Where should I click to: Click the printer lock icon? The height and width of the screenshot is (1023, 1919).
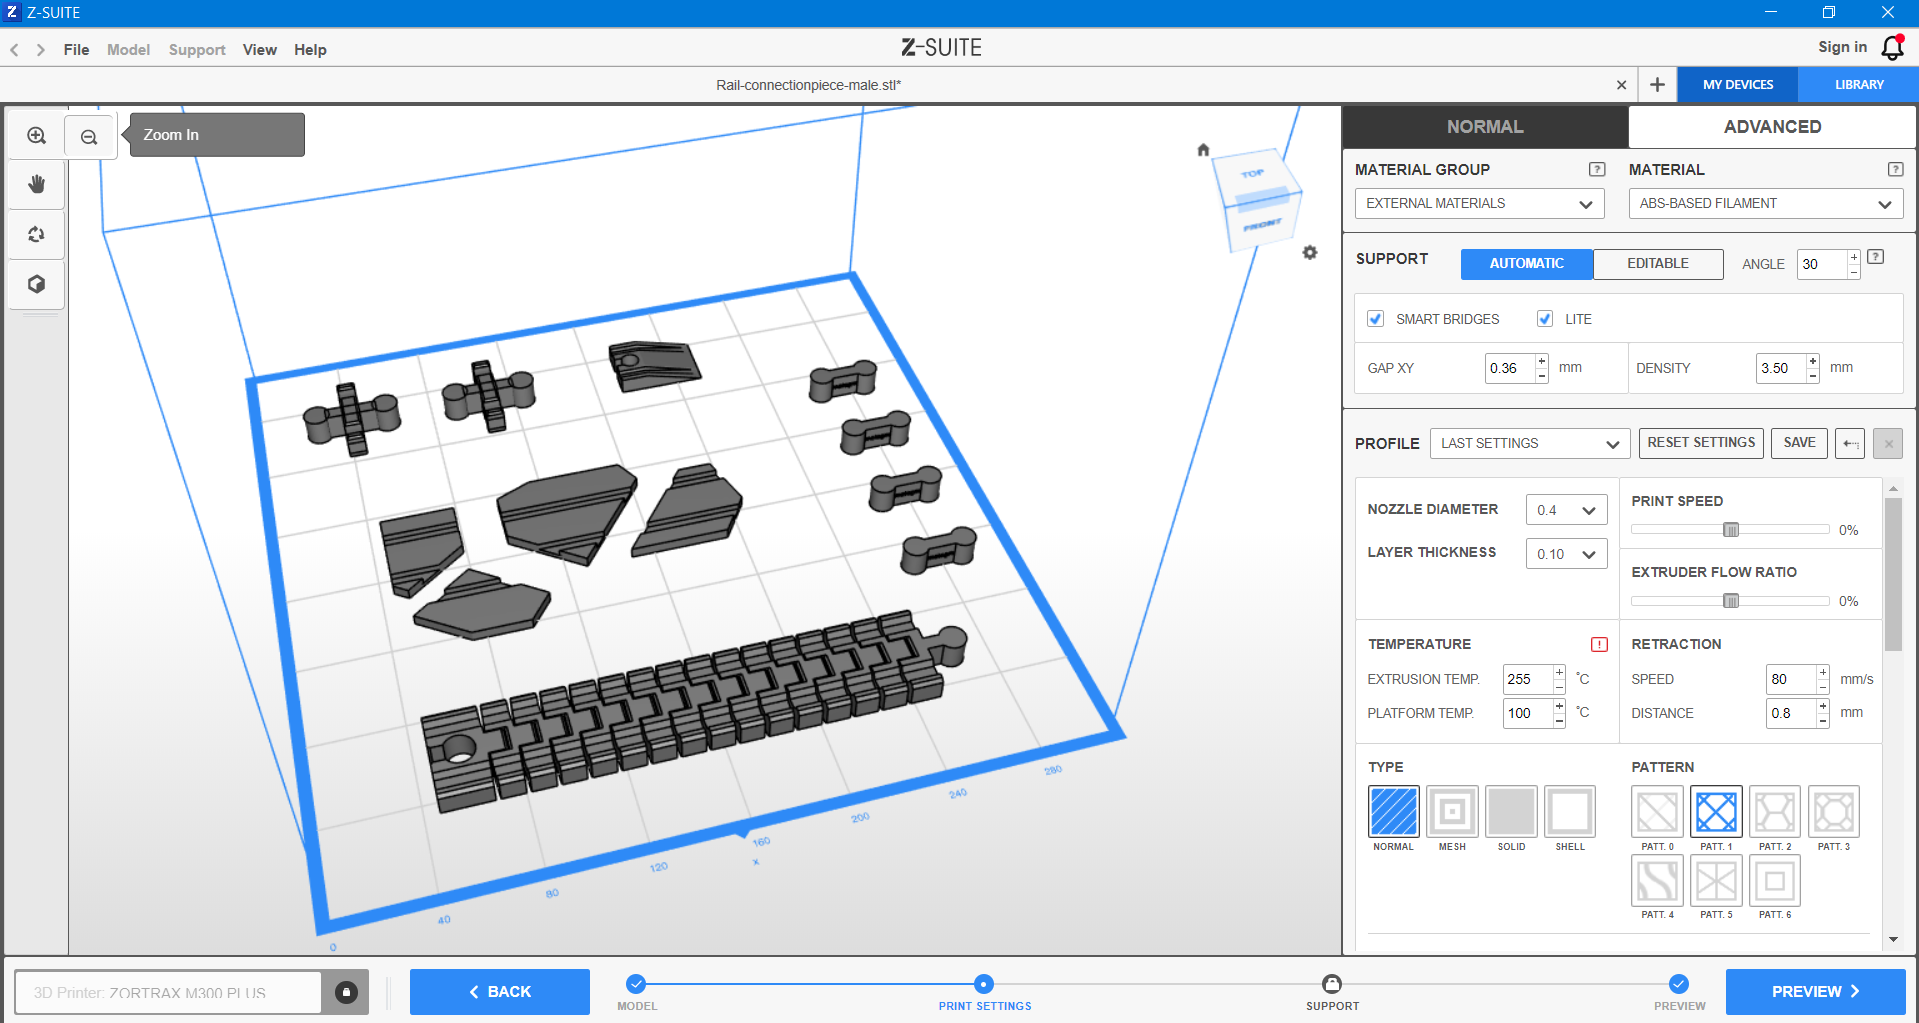[x=346, y=992]
